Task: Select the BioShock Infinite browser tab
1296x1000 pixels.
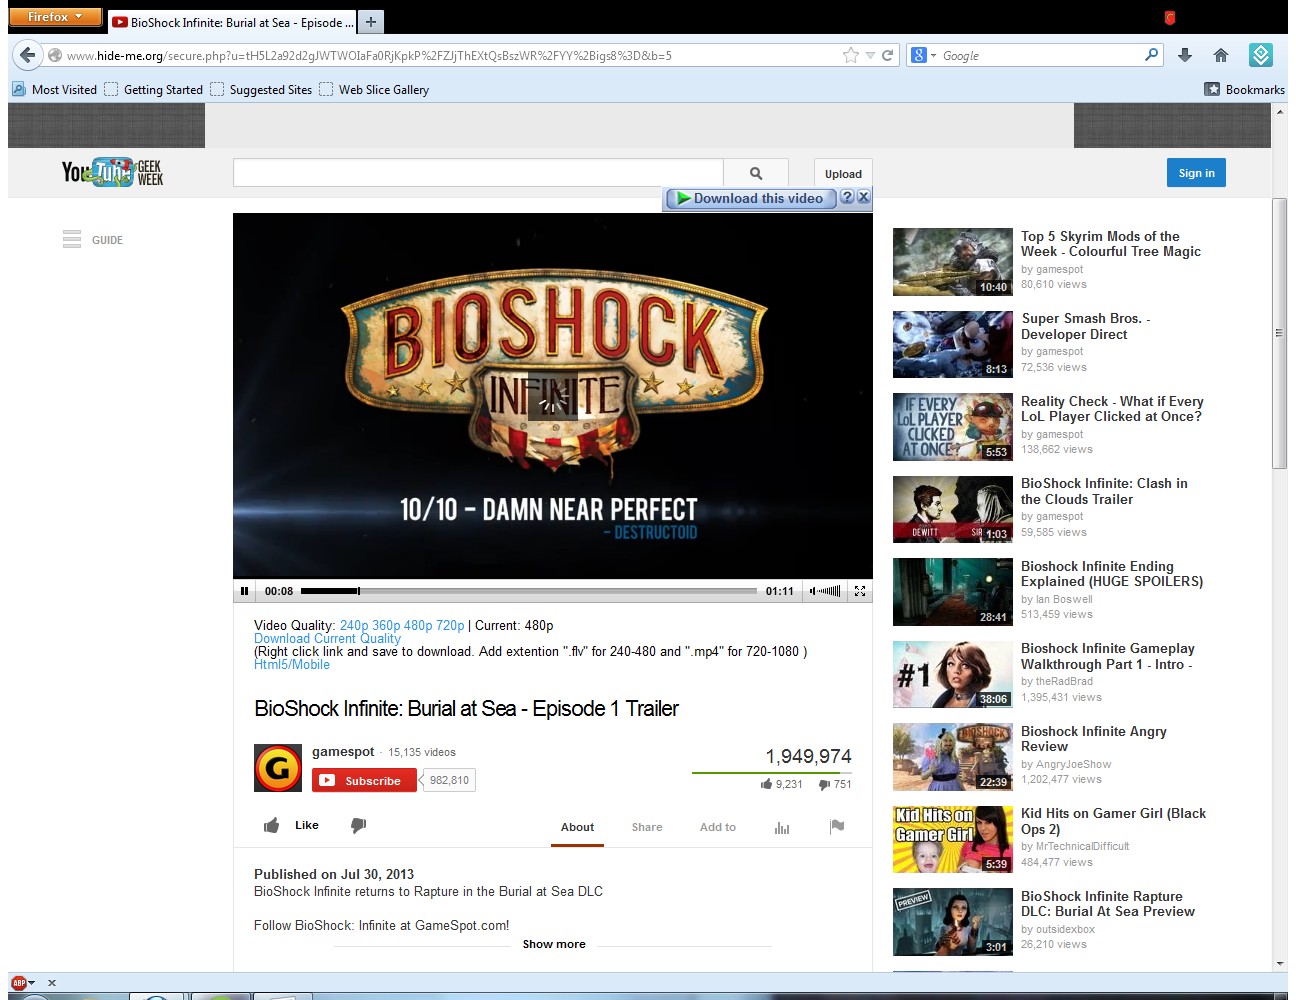Action: [x=231, y=22]
